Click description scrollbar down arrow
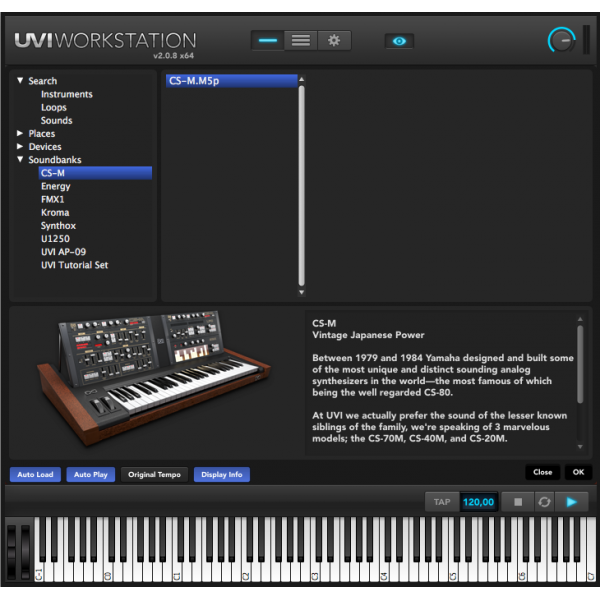This screenshot has width=600, height=600. (580, 447)
